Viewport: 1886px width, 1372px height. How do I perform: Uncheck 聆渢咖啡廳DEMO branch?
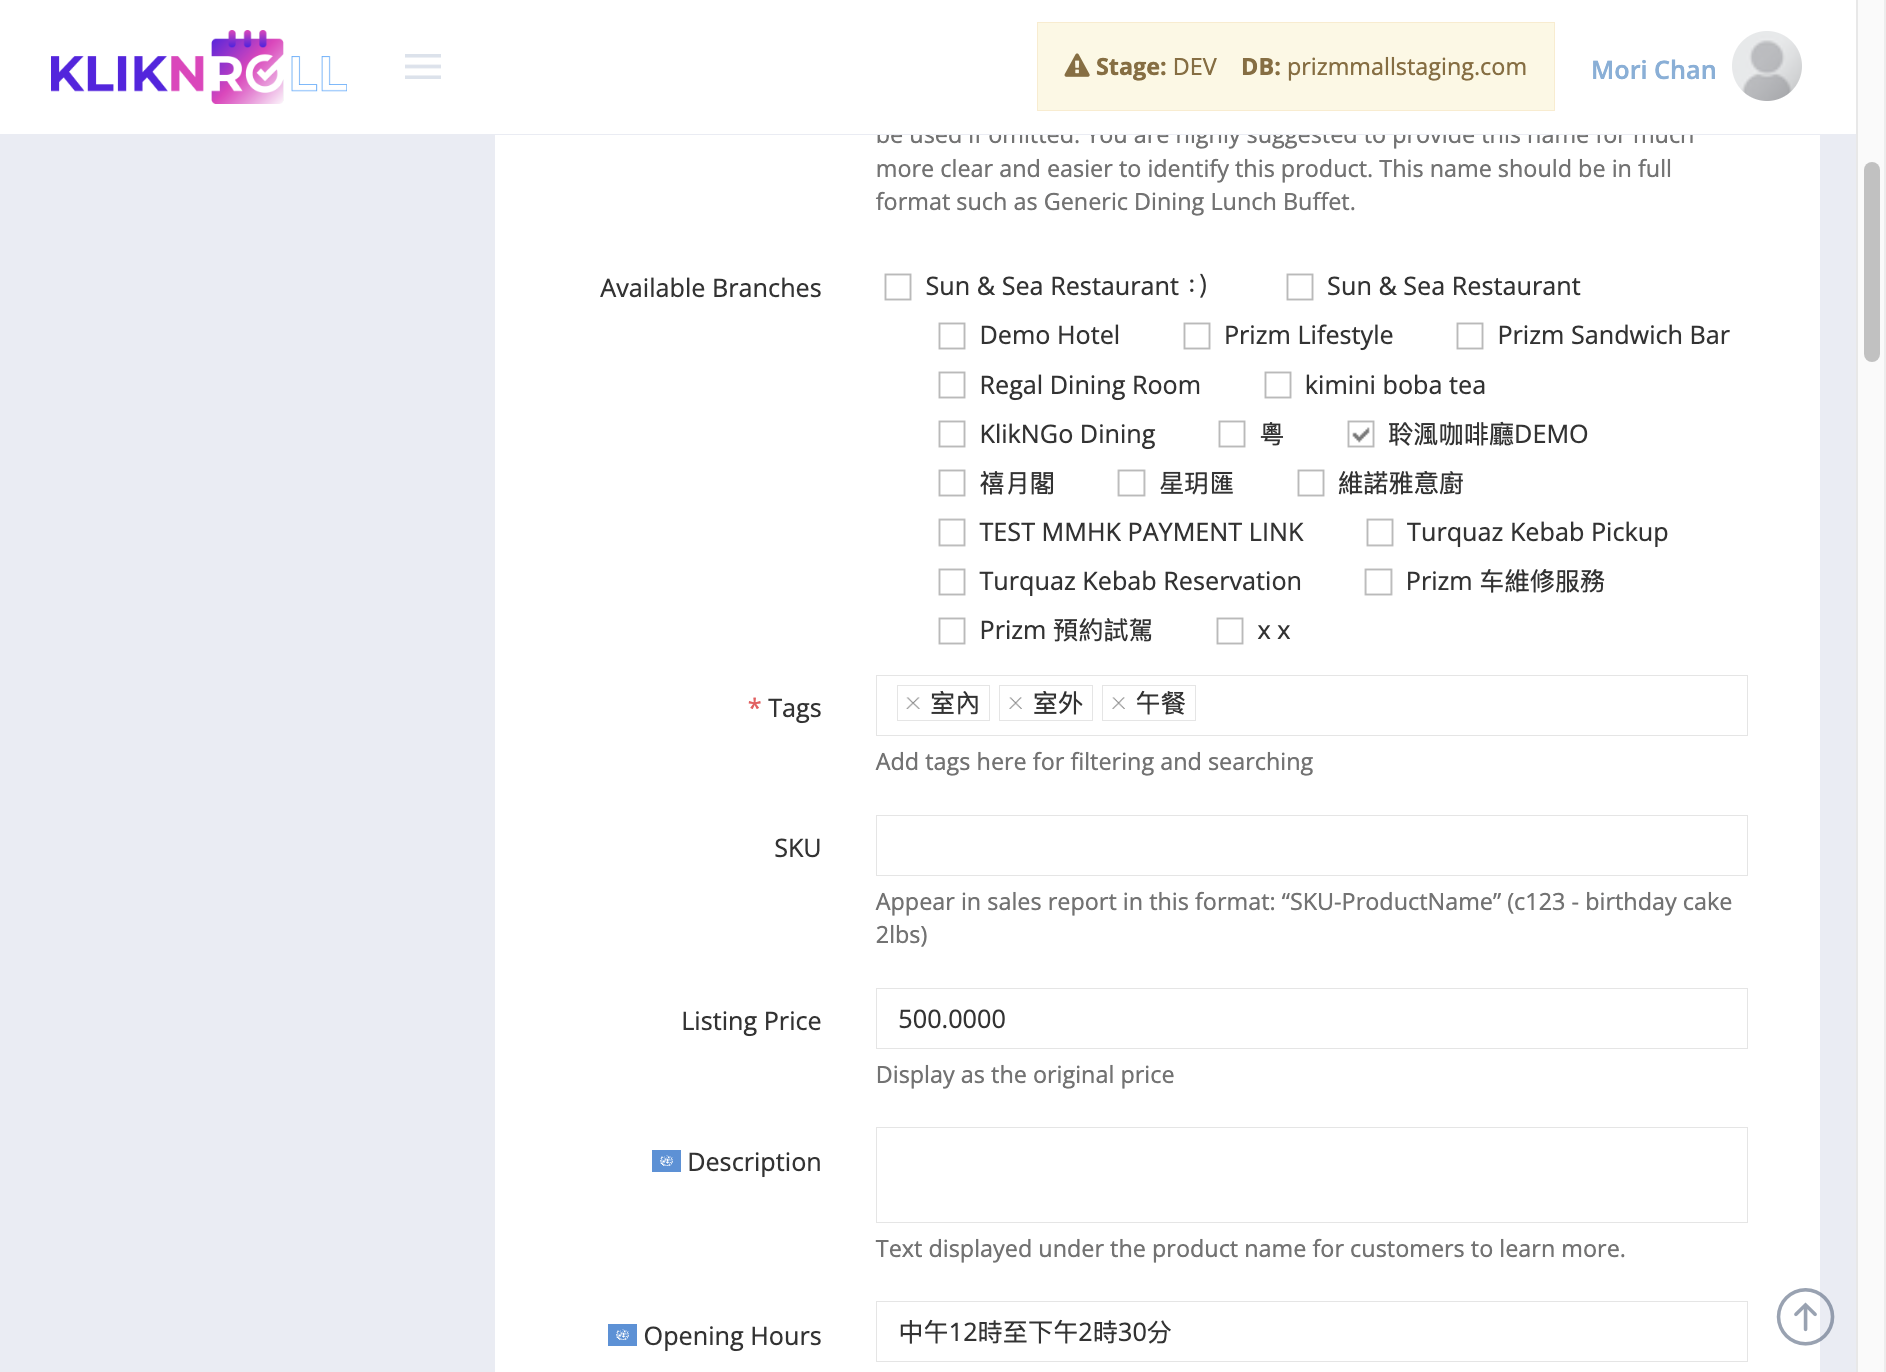pos(1361,434)
